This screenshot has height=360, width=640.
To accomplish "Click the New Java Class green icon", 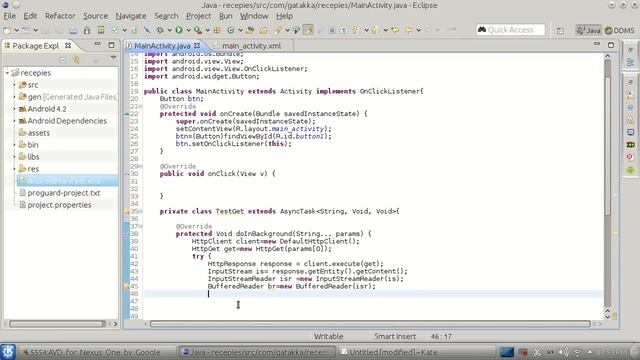I will pyautogui.click(x=231, y=30).
